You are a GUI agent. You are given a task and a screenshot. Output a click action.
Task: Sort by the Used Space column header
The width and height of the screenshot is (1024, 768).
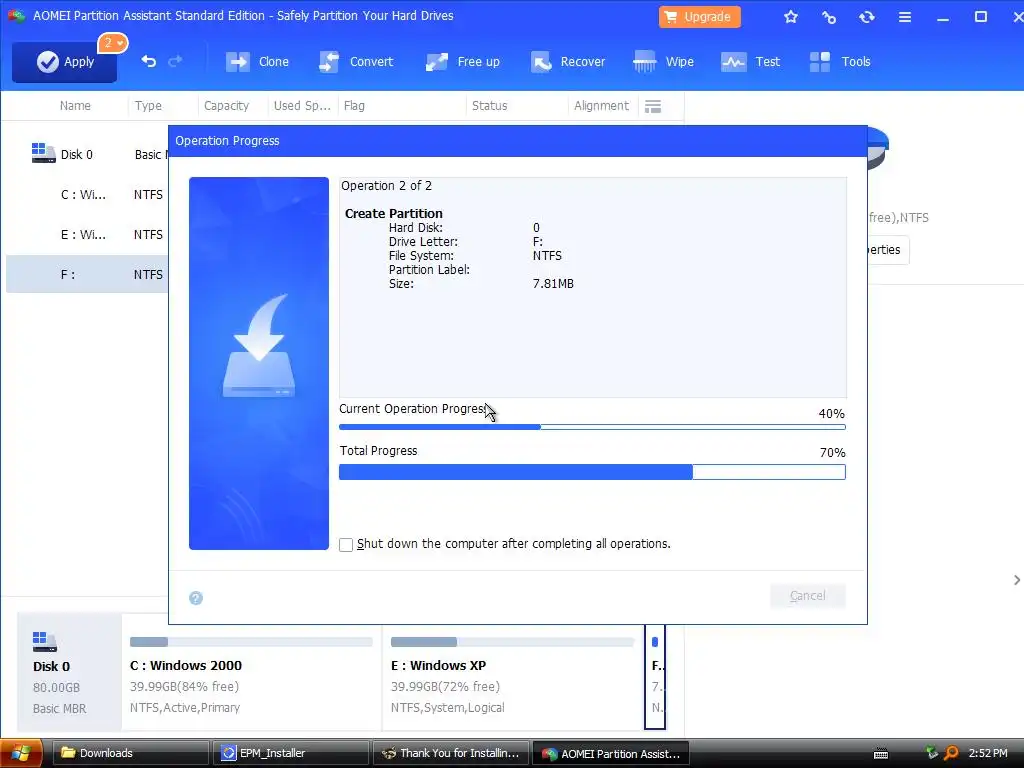(302, 106)
